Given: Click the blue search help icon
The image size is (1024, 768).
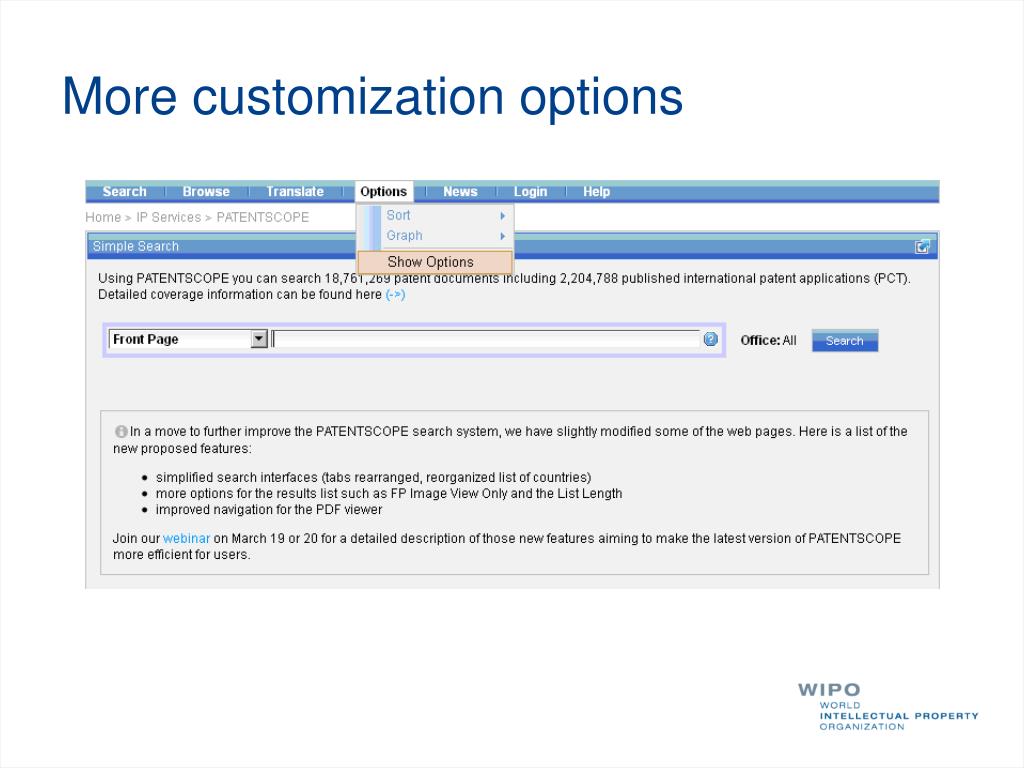Looking at the screenshot, I should 711,339.
